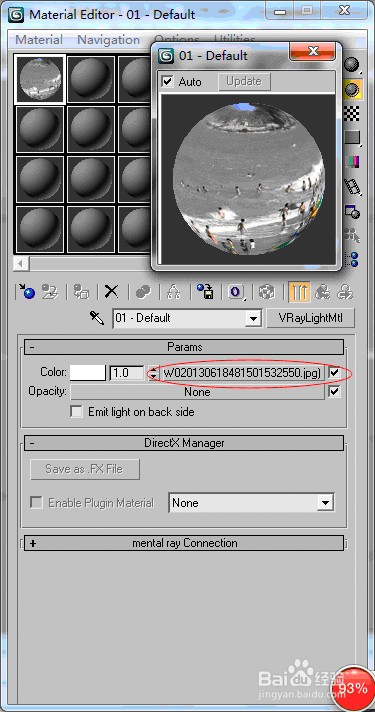Open the 01 - Default material name dropdown
The image size is (375, 712).
[x=253, y=318]
